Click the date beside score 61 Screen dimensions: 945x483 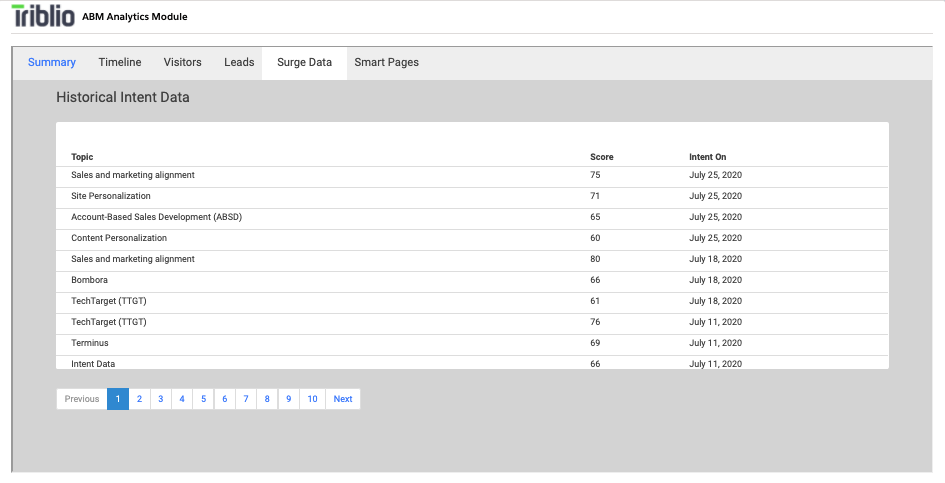pos(715,301)
